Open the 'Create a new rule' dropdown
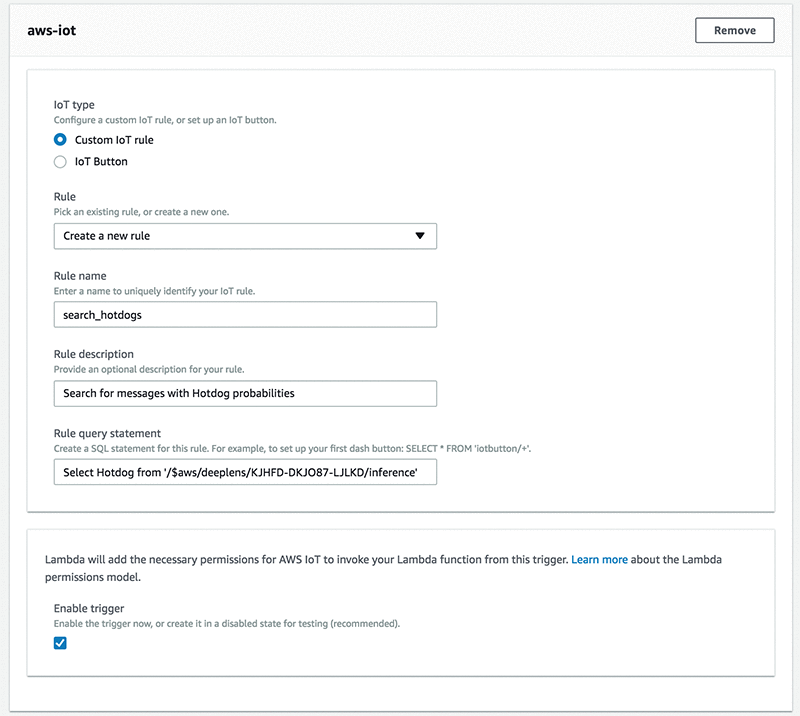 (245, 236)
